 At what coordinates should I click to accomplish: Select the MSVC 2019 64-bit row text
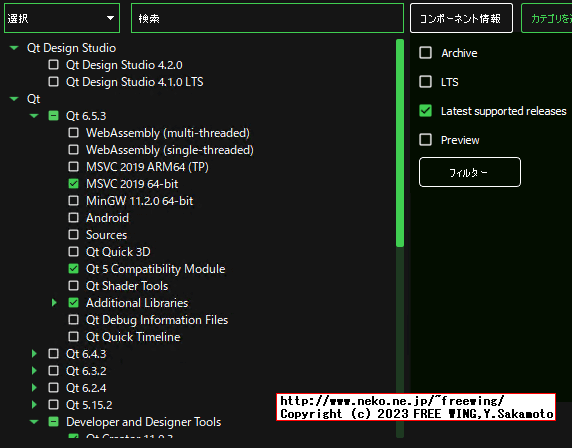point(132,184)
